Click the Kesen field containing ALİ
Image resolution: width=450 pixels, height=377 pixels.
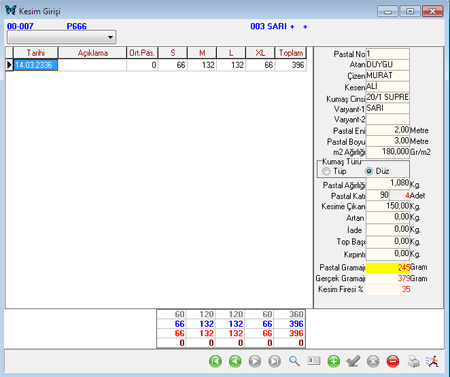pyautogui.click(x=387, y=87)
